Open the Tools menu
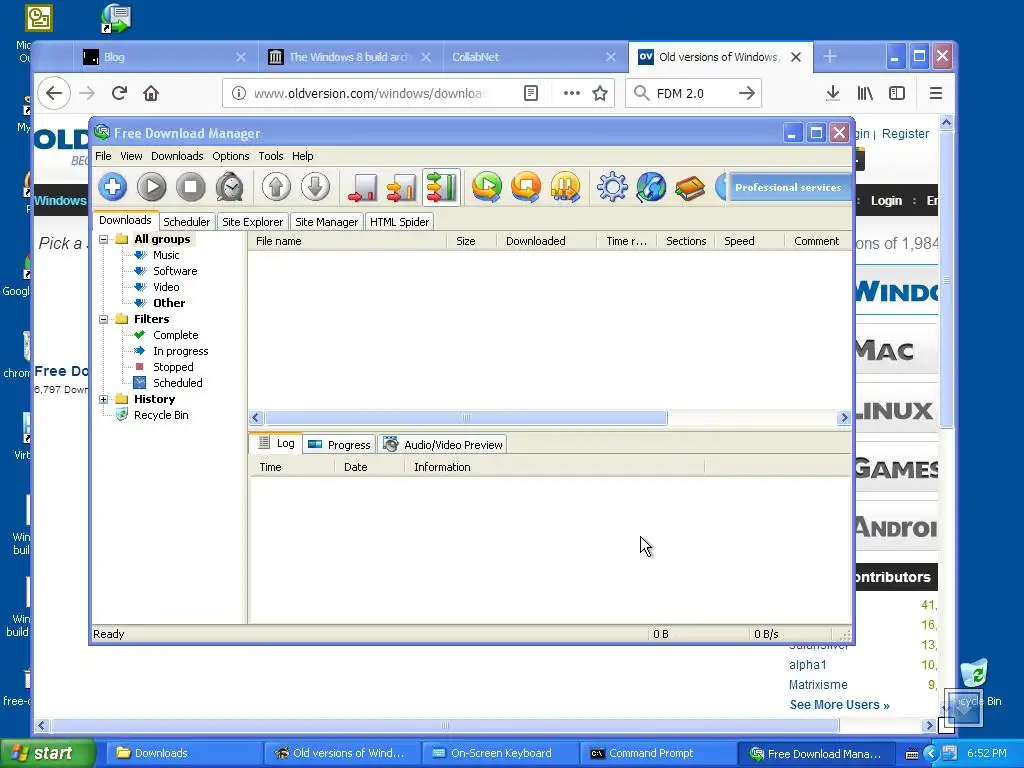 pyautogui.click(x=270, y=156)
